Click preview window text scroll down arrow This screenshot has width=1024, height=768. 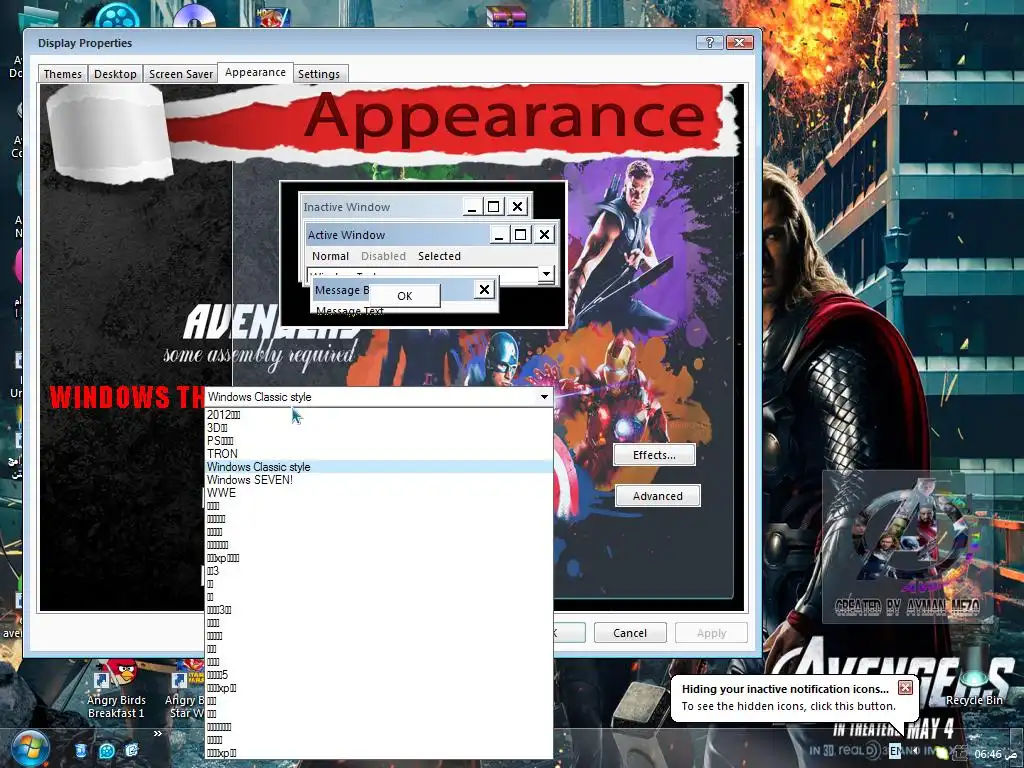pos(547,275)
